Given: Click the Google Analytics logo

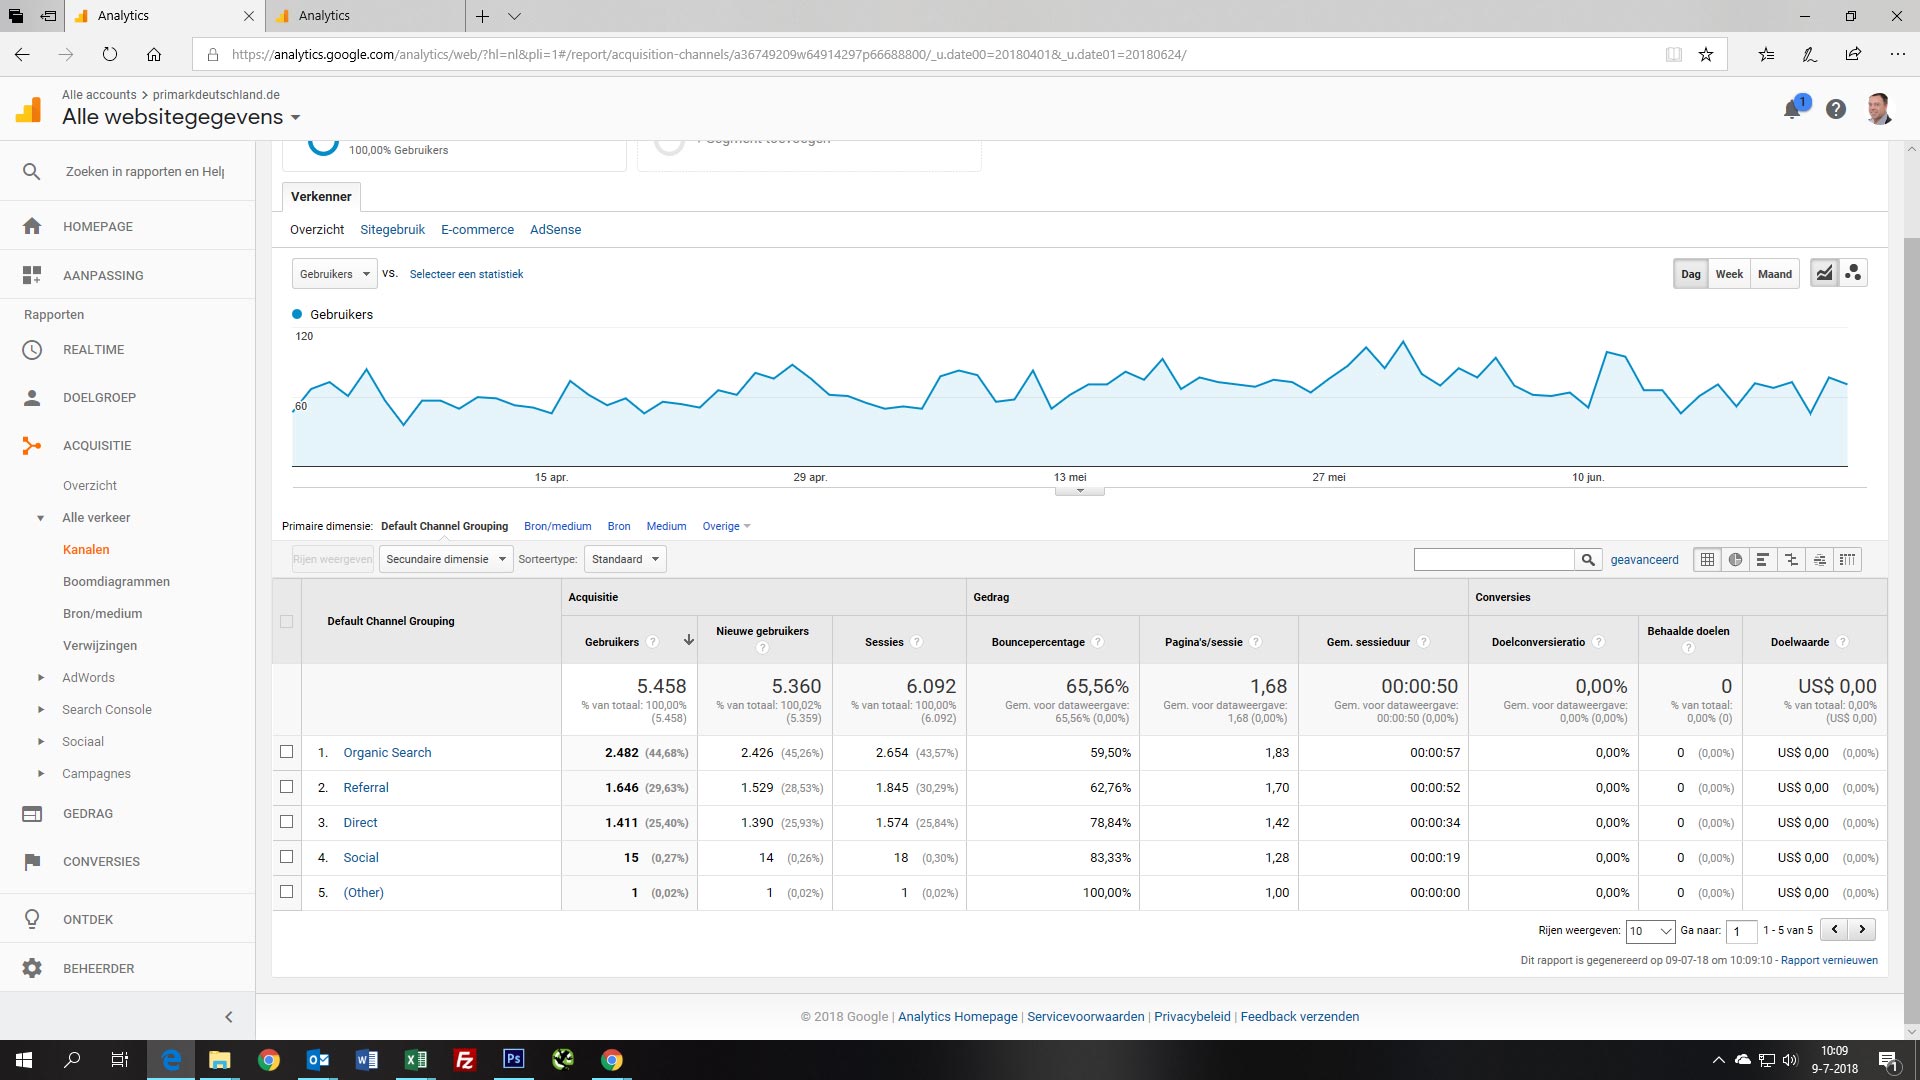Looking at the screenshot, I should point(29,109).
